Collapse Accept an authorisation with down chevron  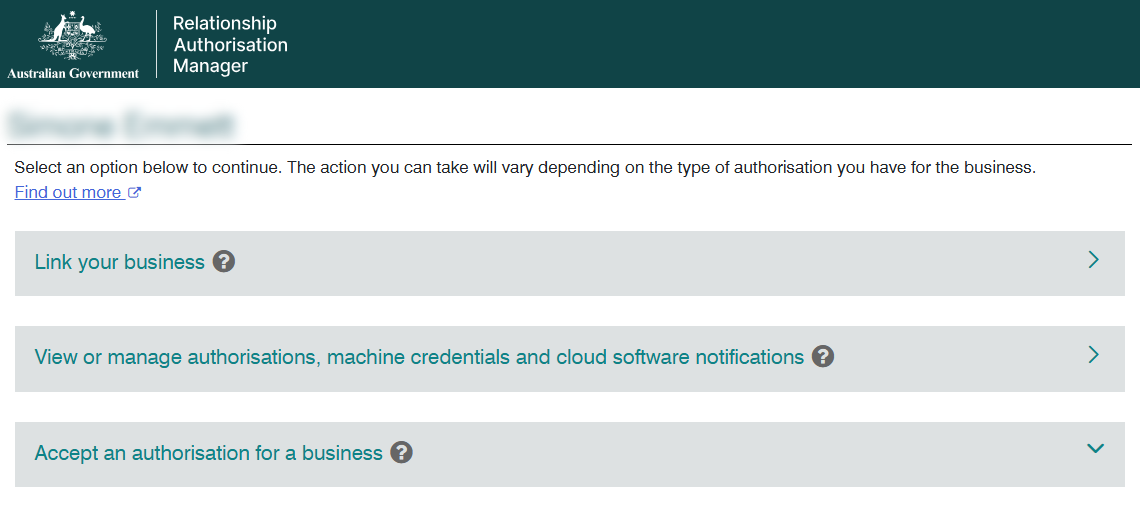point(1094,449)
